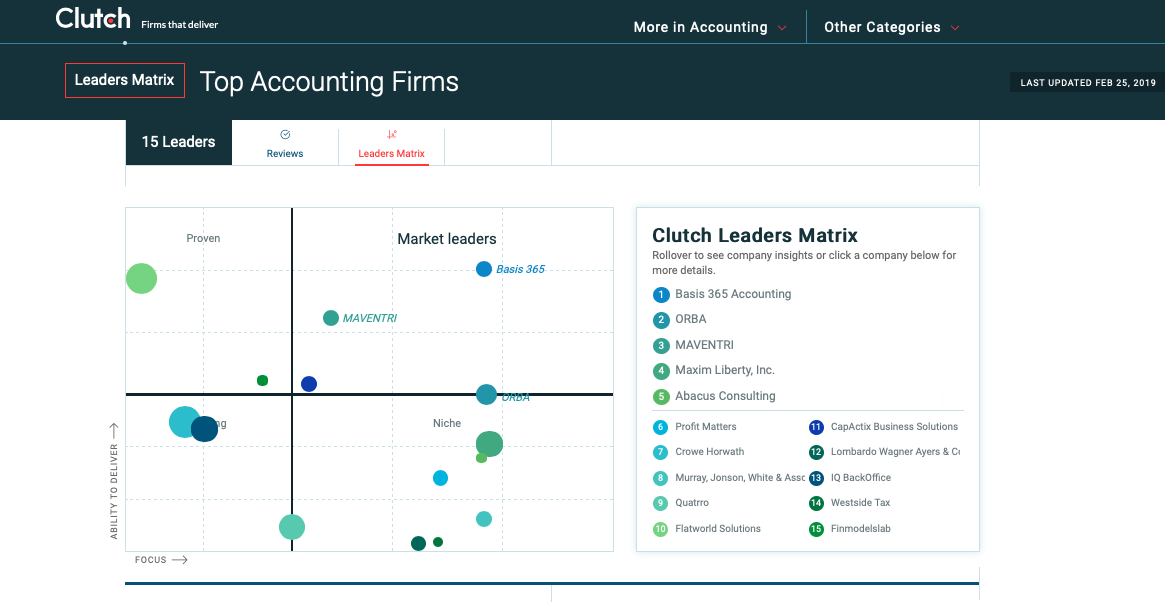
Task: Click the number 5 badge for Abacus Consulting
Action: 661,397
